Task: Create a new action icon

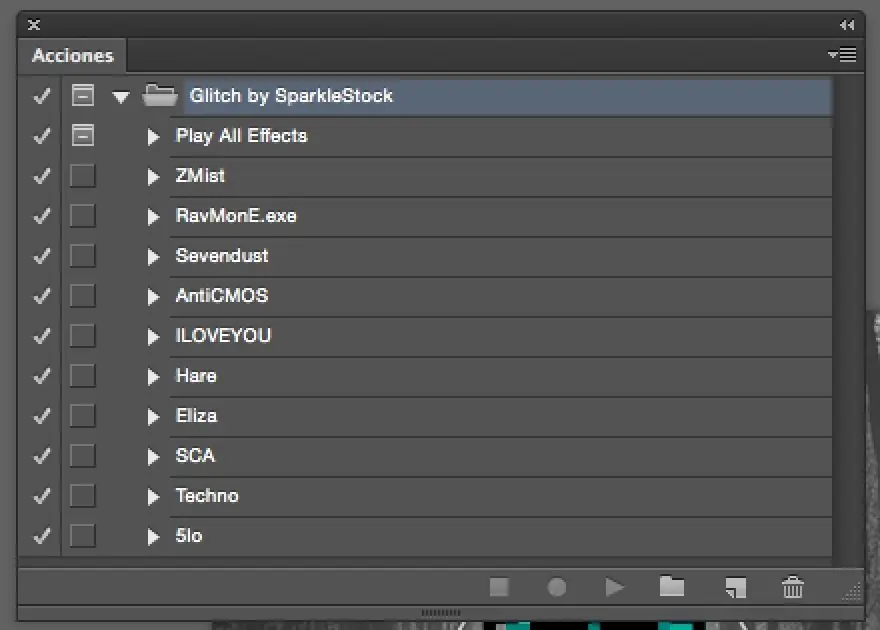Action: point(736,587)
